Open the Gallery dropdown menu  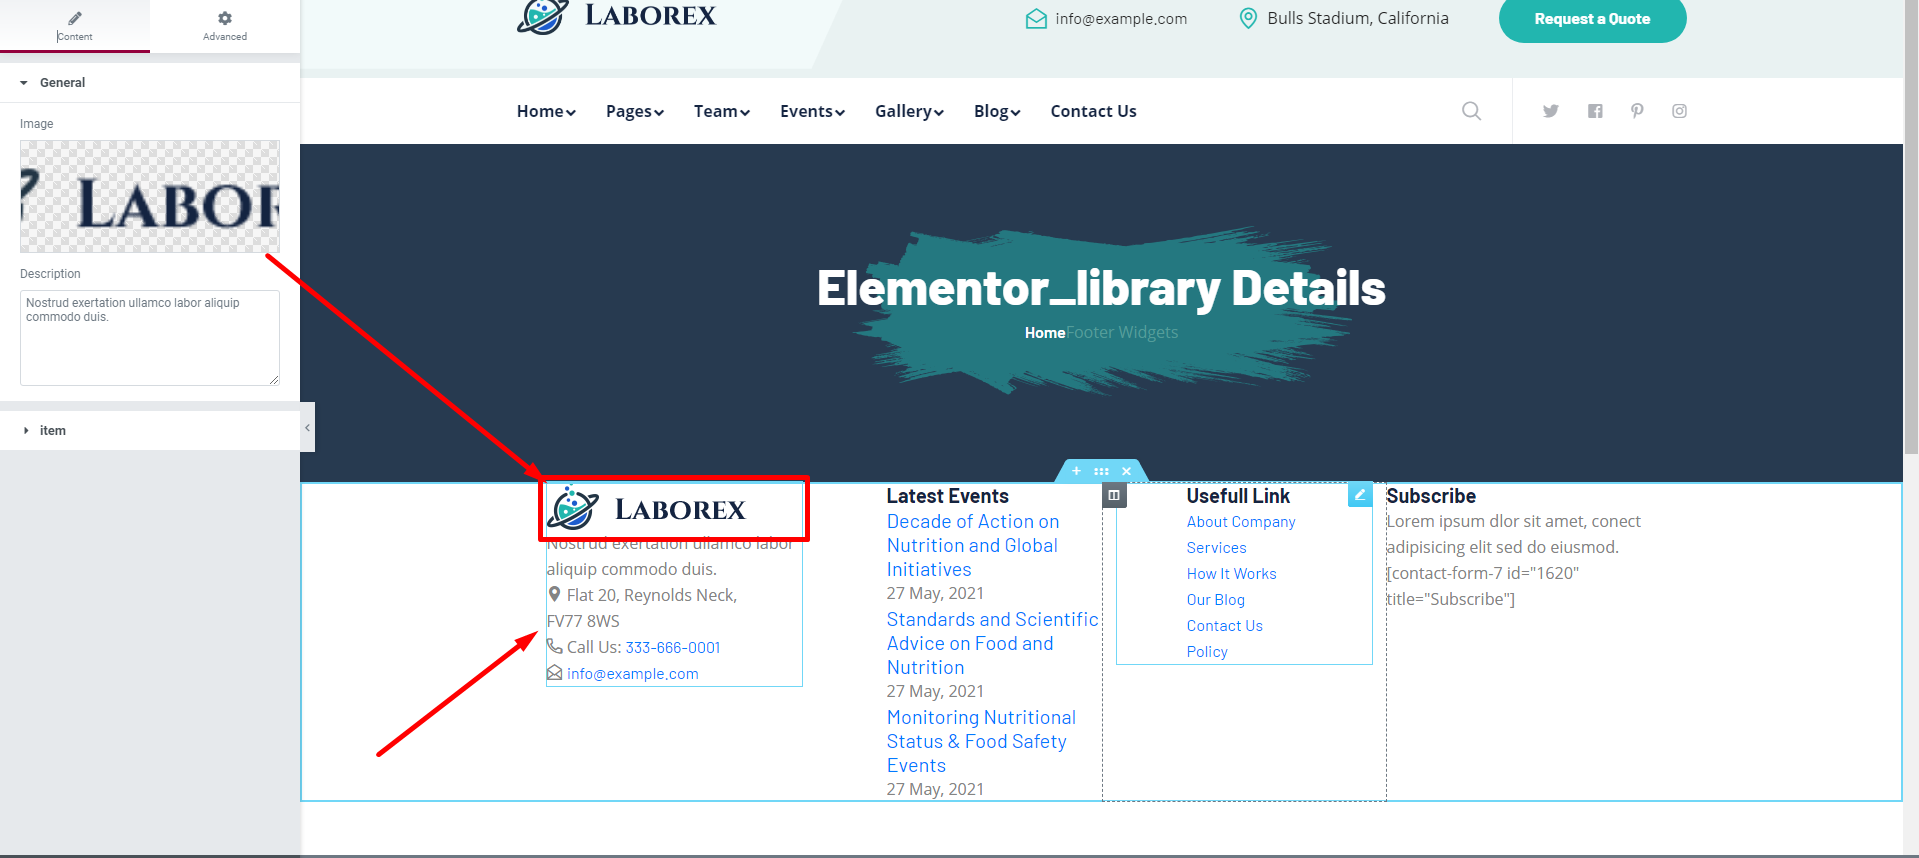pyautogui.click(x=908, y=111)
